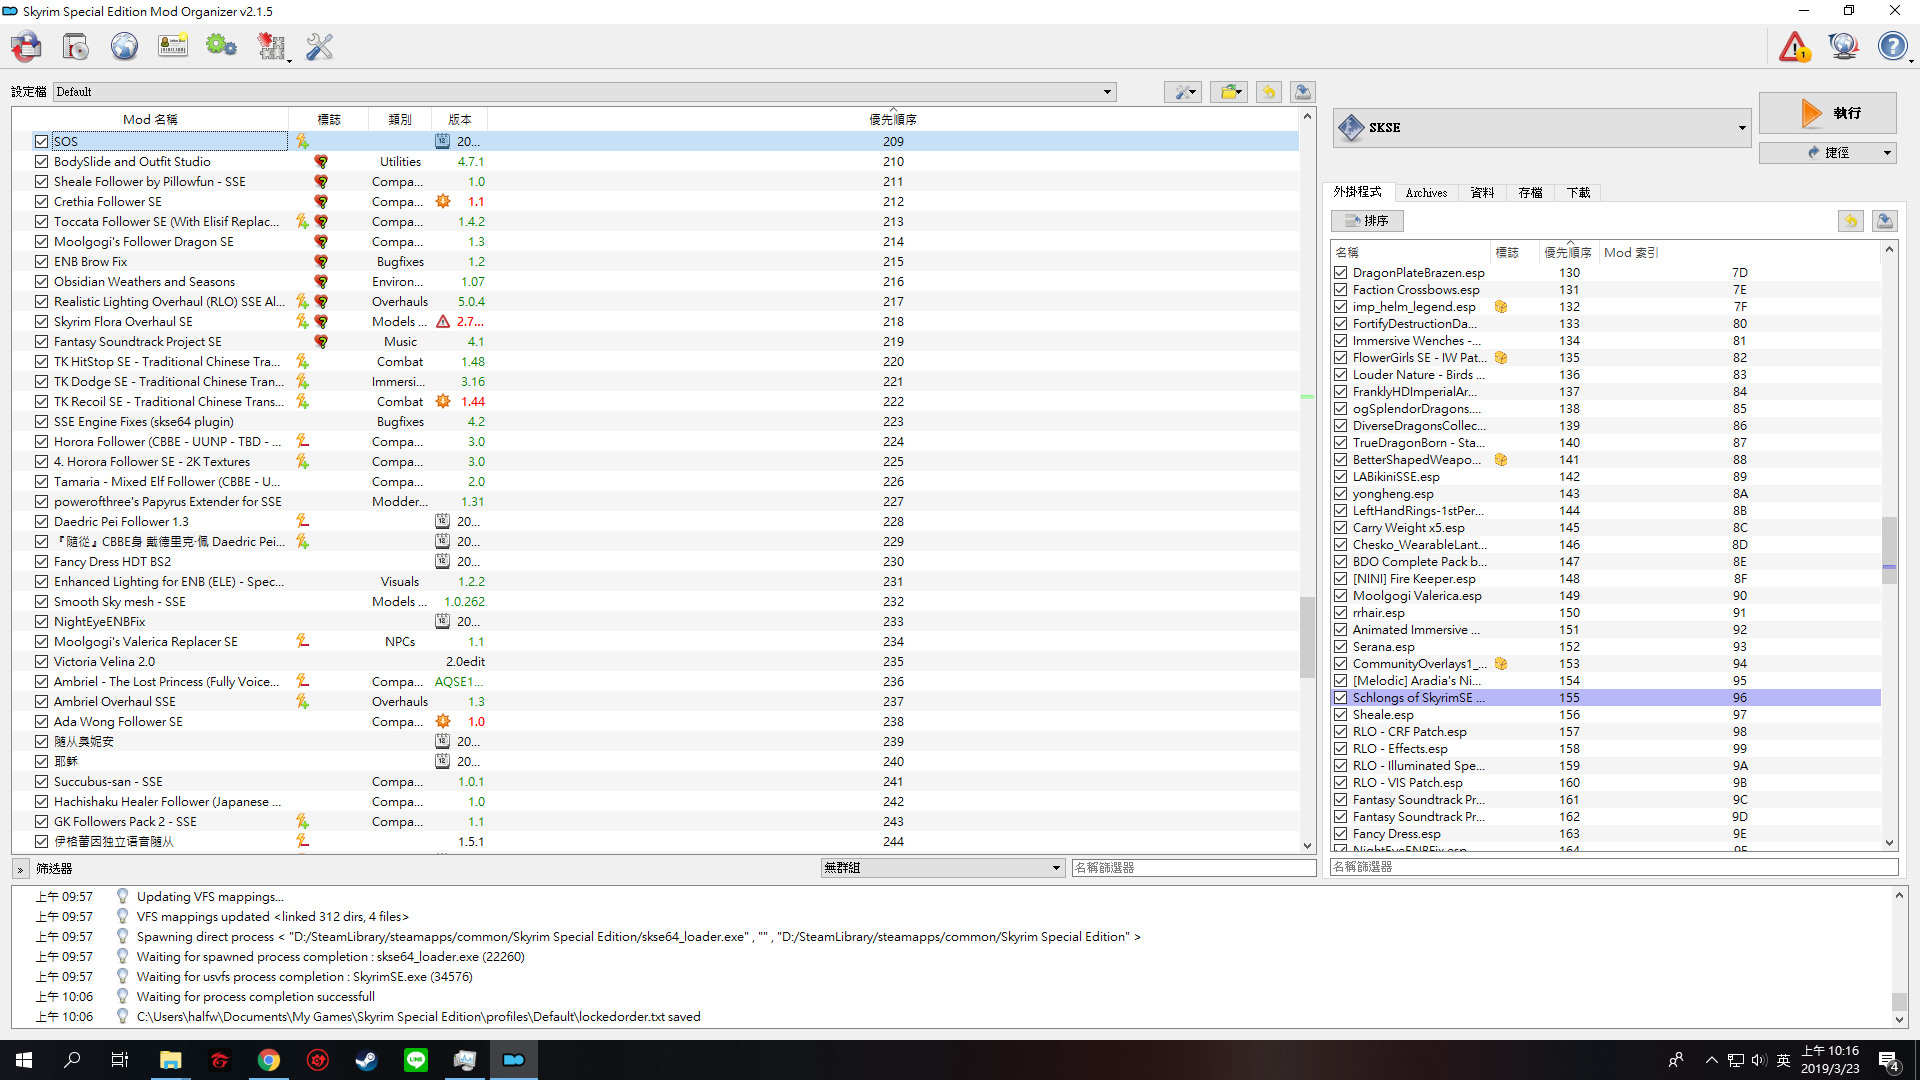Viewport: 1920px width, 1080px height.
Task: Open the no-groups dropdown below mod list
Action: (941, 868)
